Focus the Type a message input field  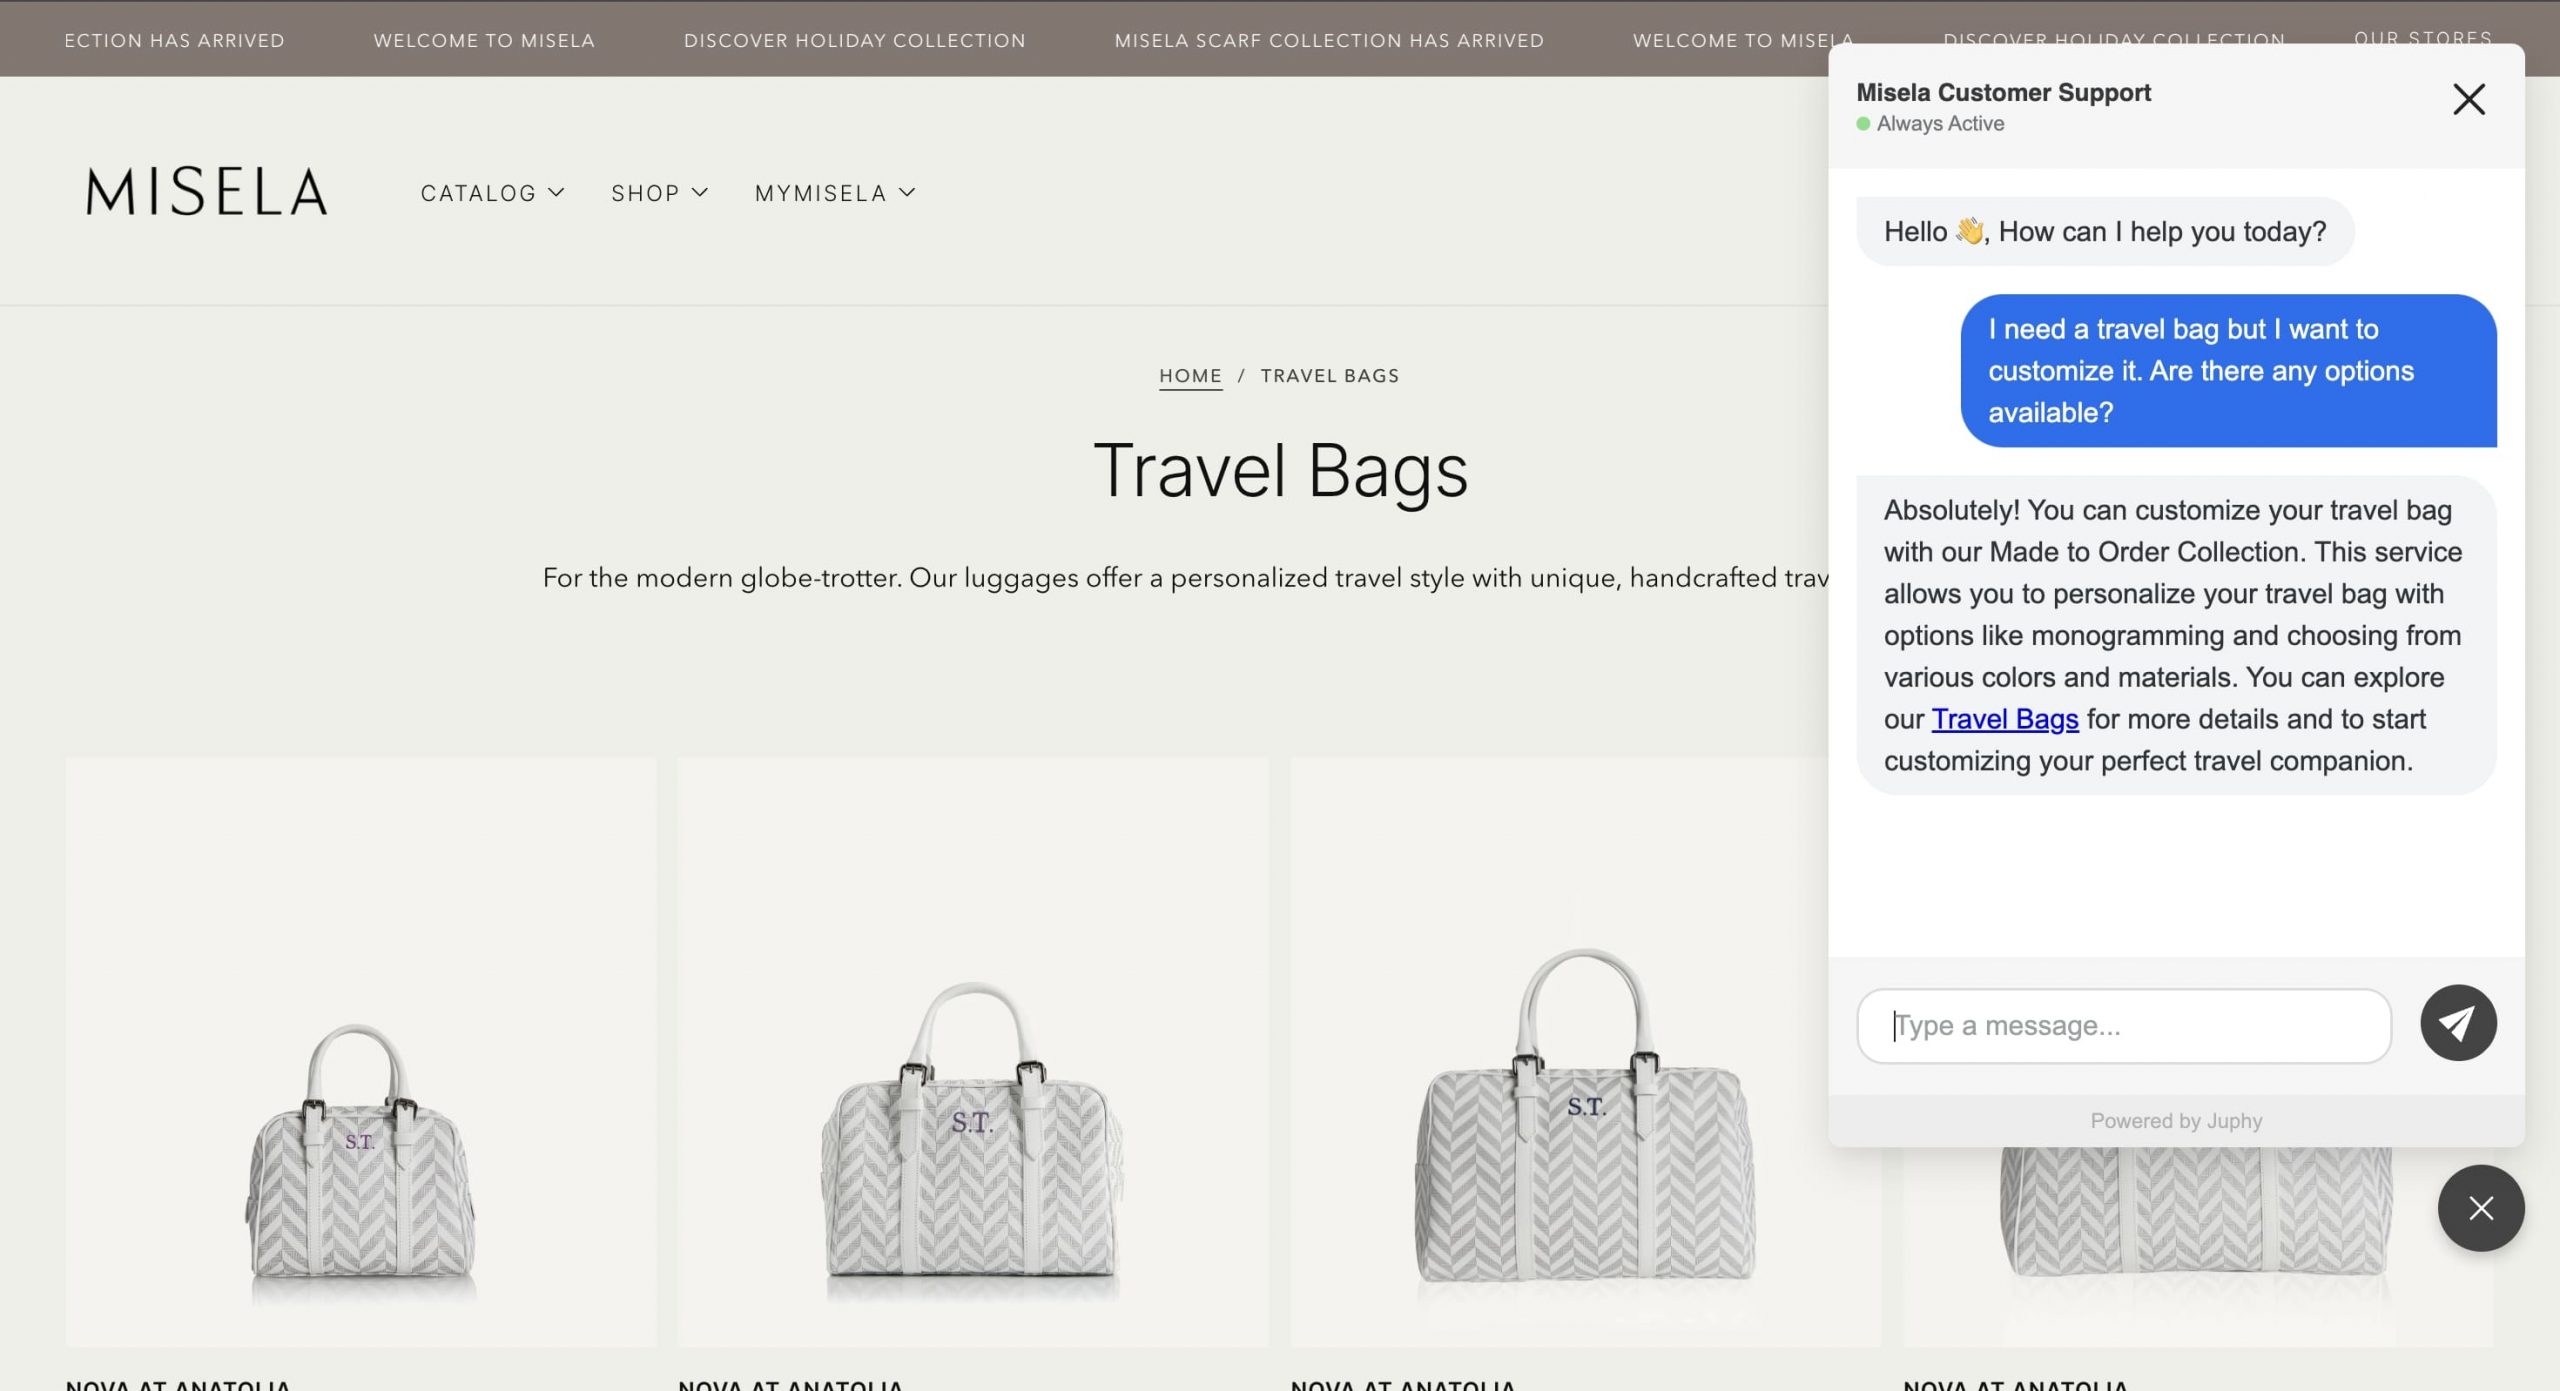coord(2123,1026)
